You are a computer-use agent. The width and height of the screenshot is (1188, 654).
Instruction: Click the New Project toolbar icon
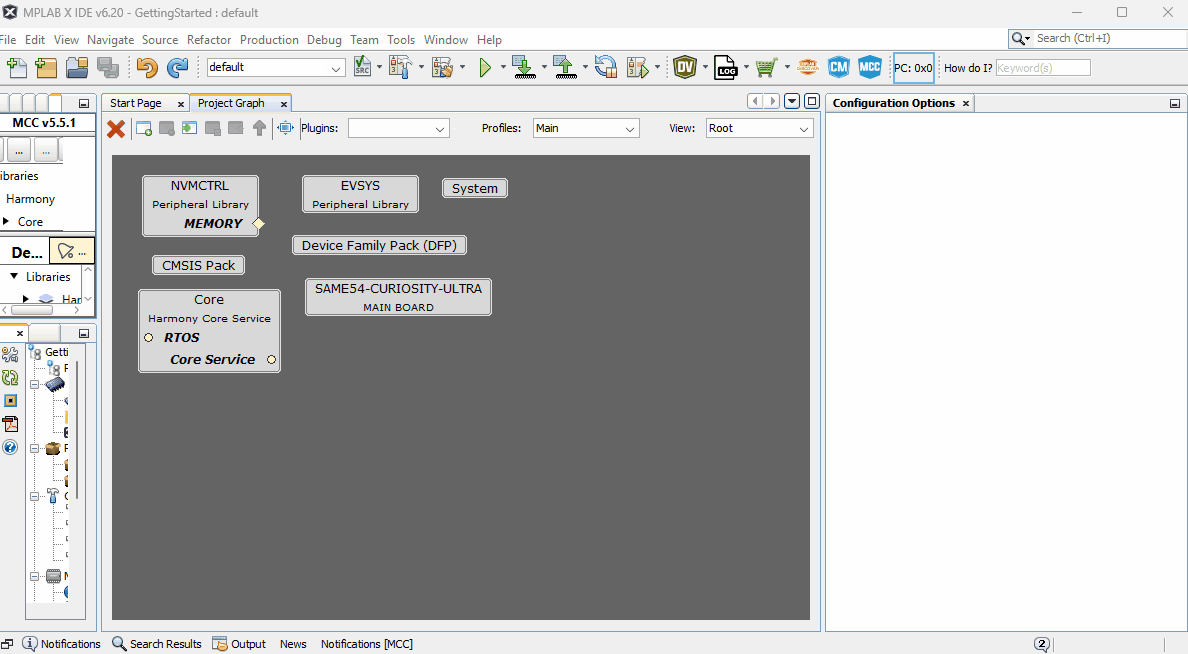(x=46, y=67)
